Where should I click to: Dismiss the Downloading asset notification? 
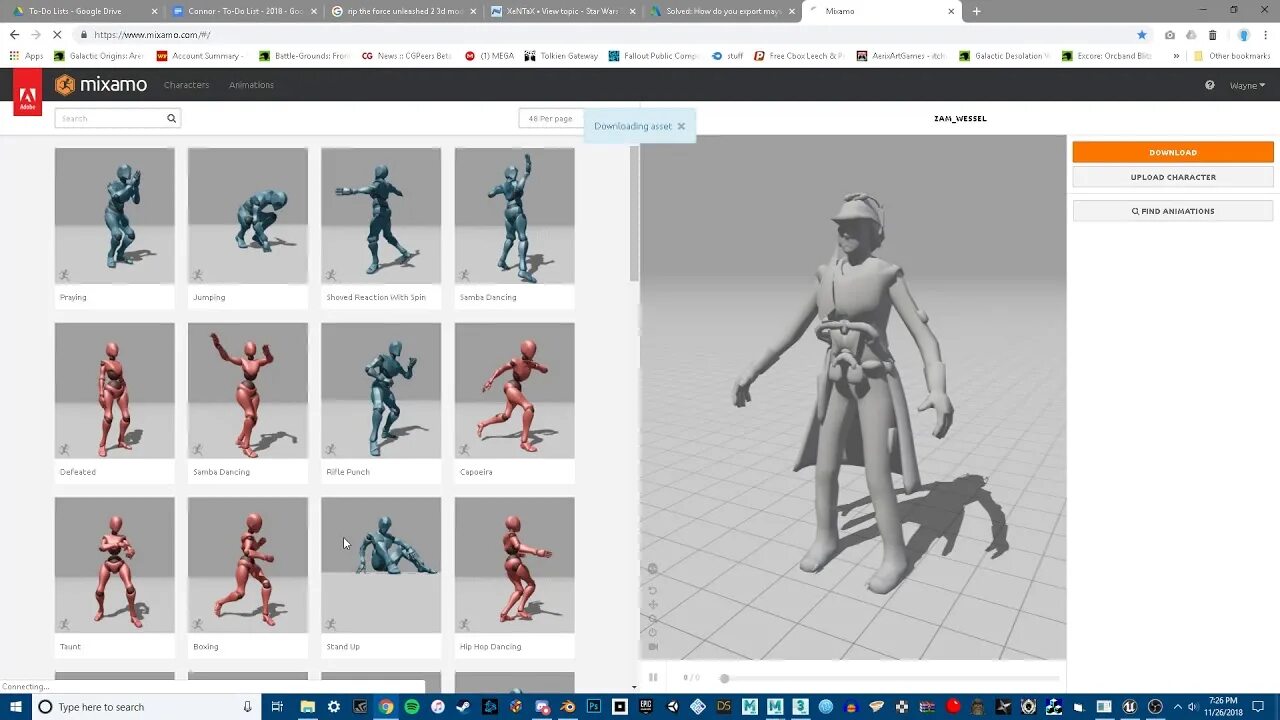681,126
